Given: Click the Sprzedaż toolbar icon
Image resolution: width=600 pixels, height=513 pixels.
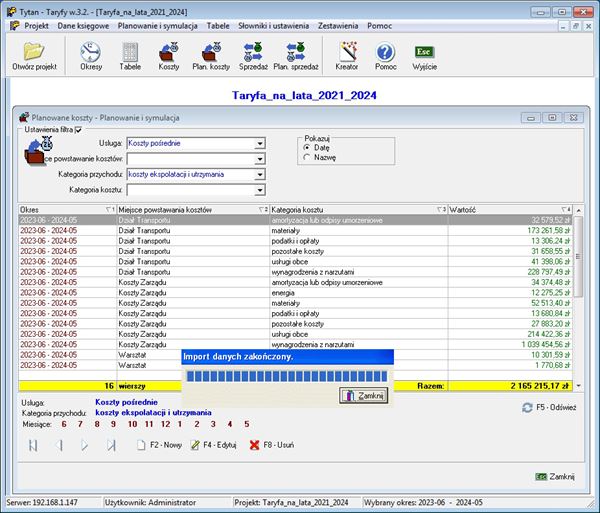Looking at the screenshot, I should (x=253, y=51).
